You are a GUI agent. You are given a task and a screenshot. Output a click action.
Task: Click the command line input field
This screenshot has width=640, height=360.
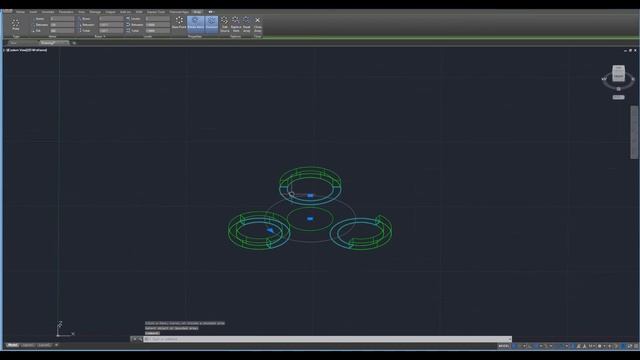(327, 339)
